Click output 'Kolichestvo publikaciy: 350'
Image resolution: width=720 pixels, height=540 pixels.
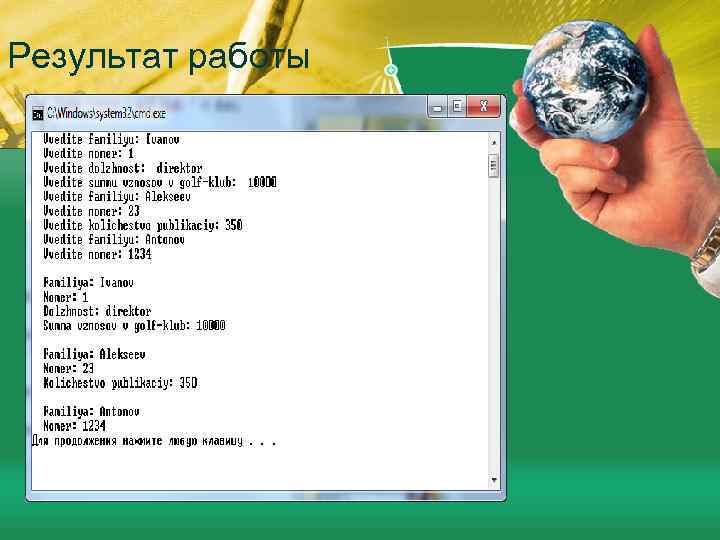120,383
